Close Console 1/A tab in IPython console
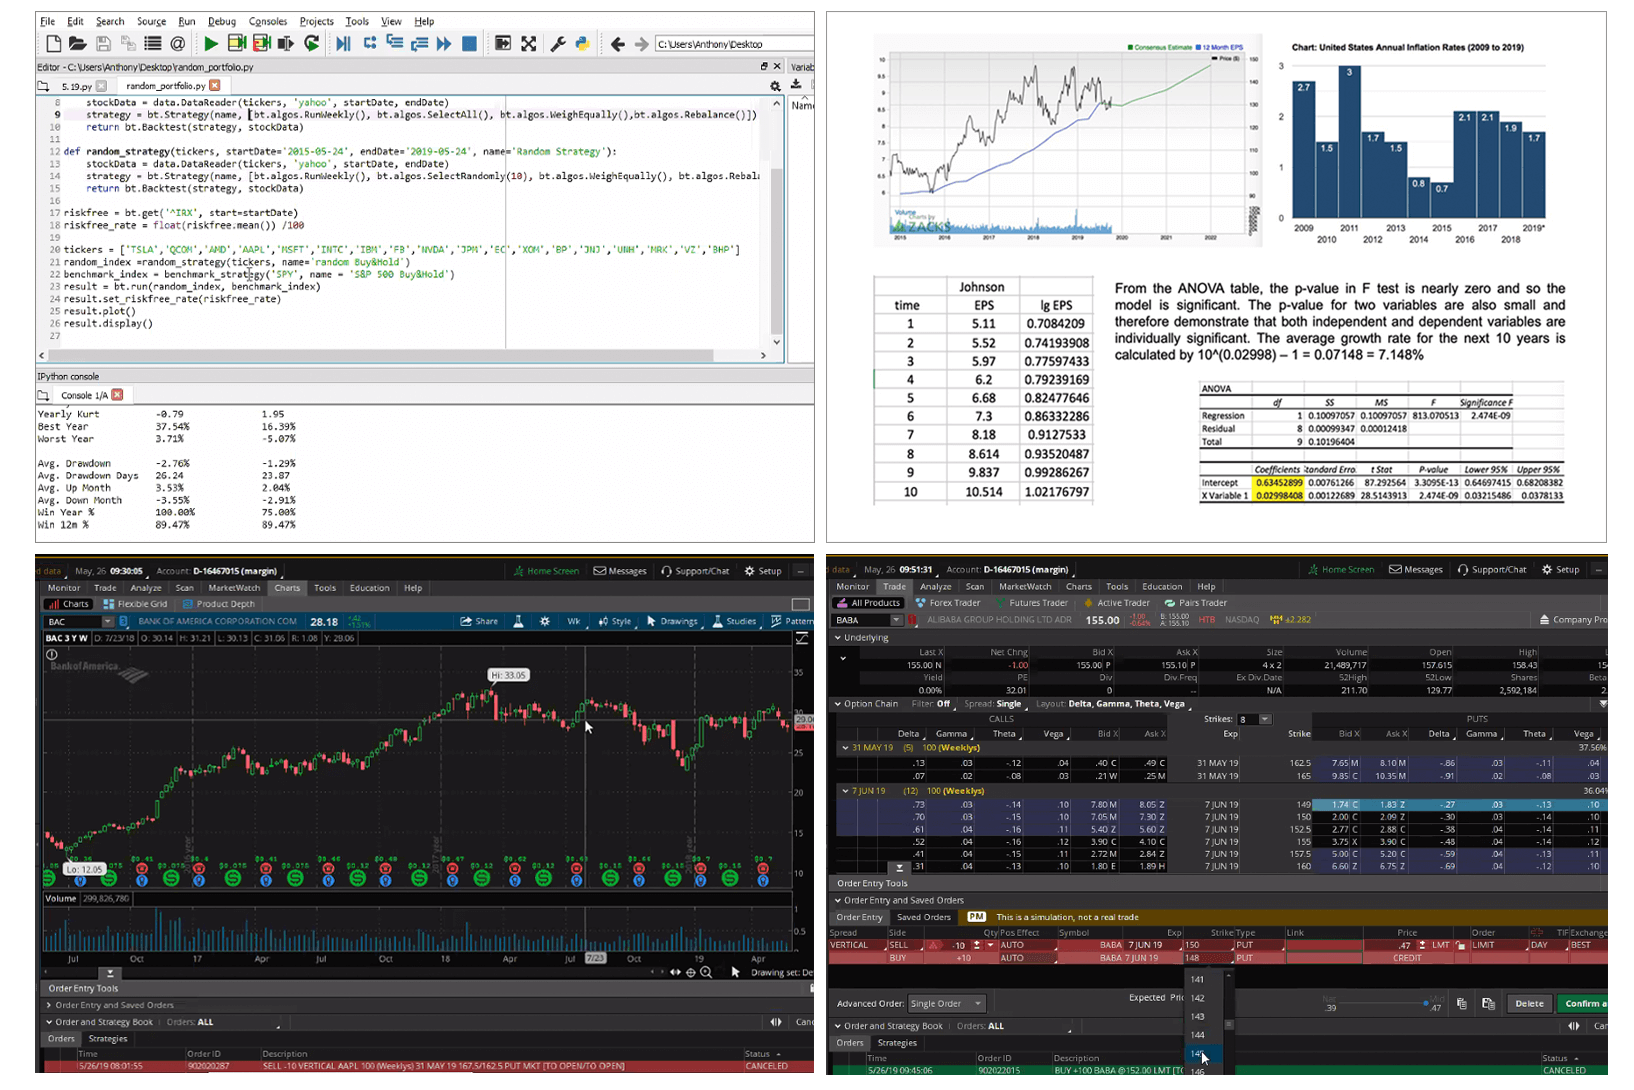The height and width of the screenshot is (1090, 1634). point(117,395)
